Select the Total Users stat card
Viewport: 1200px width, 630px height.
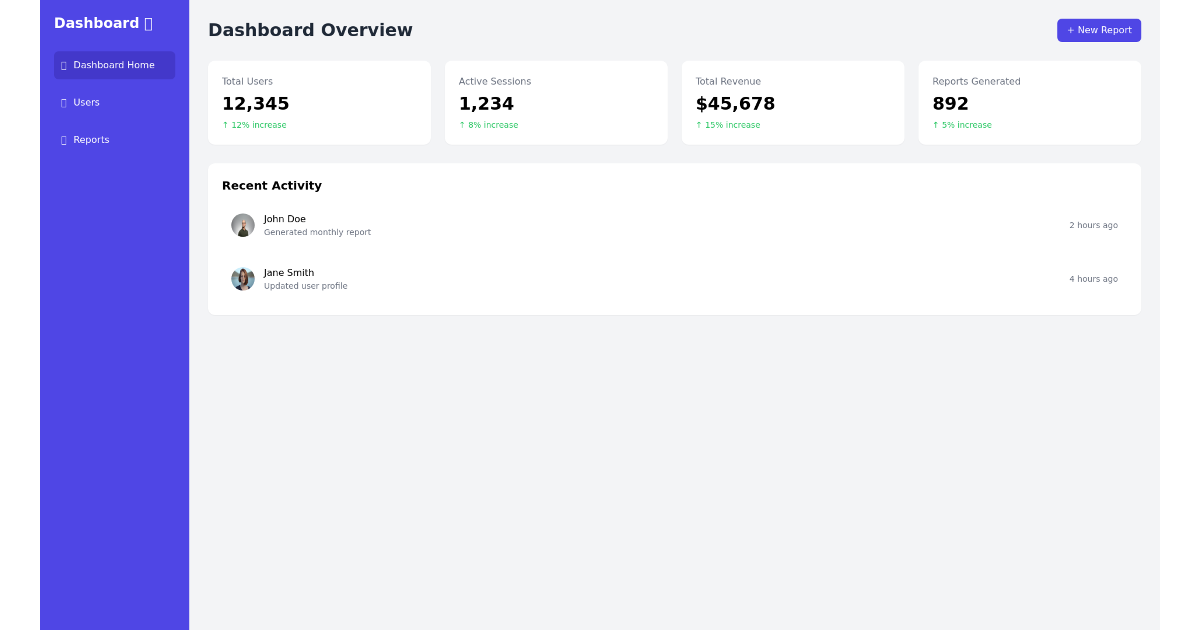tap(319, 102)
